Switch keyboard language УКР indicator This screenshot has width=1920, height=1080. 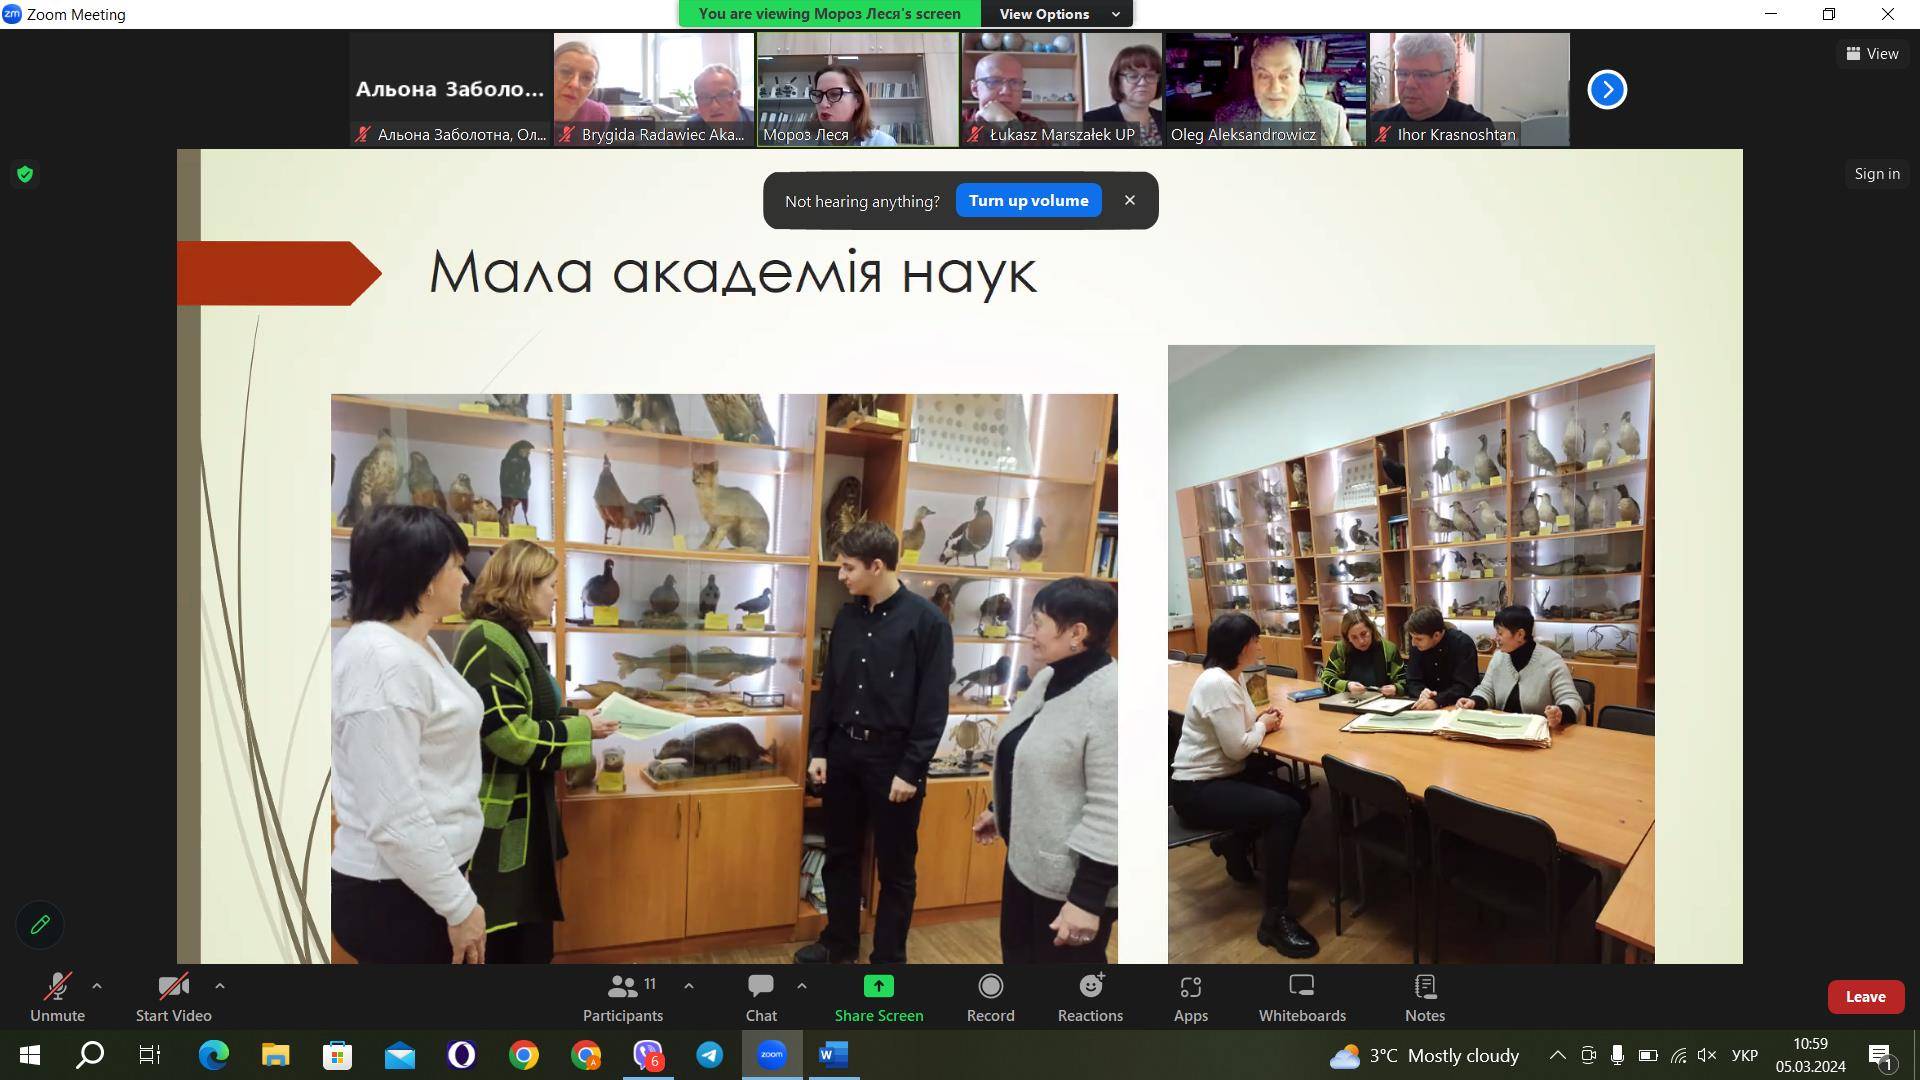pyautogui.click(x=1745, y=1055)
